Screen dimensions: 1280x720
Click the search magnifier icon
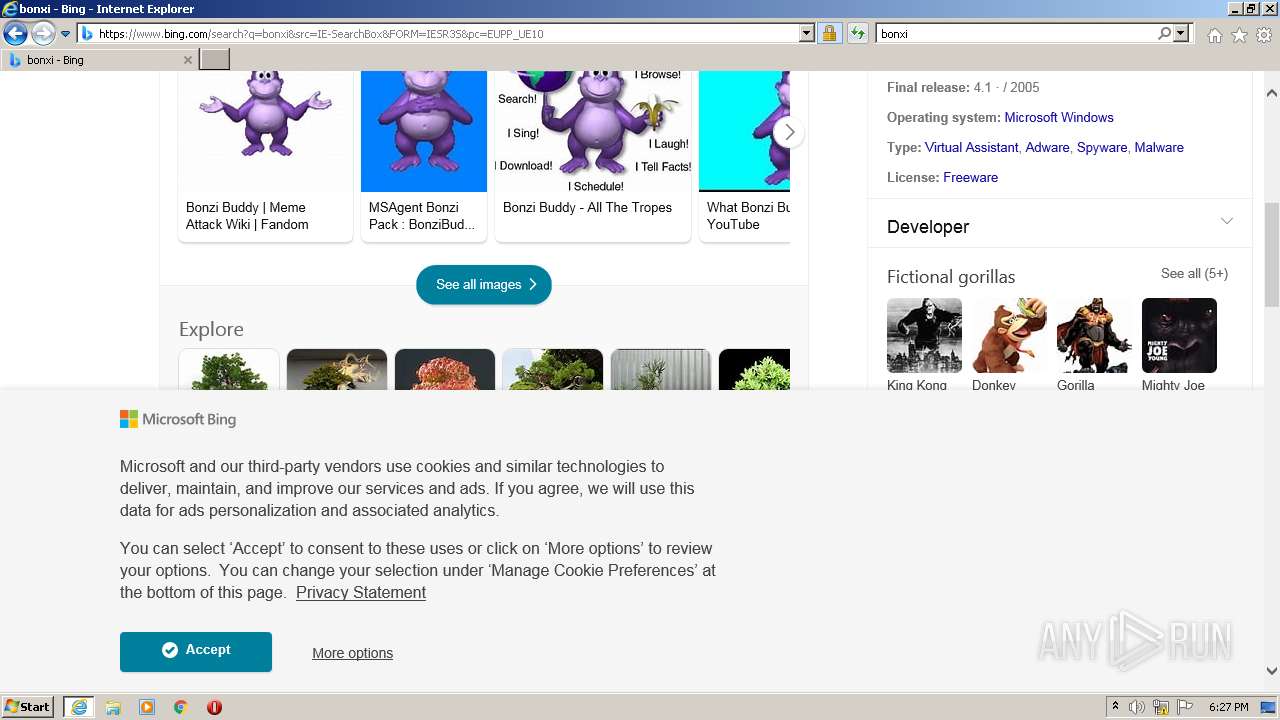1164,34
